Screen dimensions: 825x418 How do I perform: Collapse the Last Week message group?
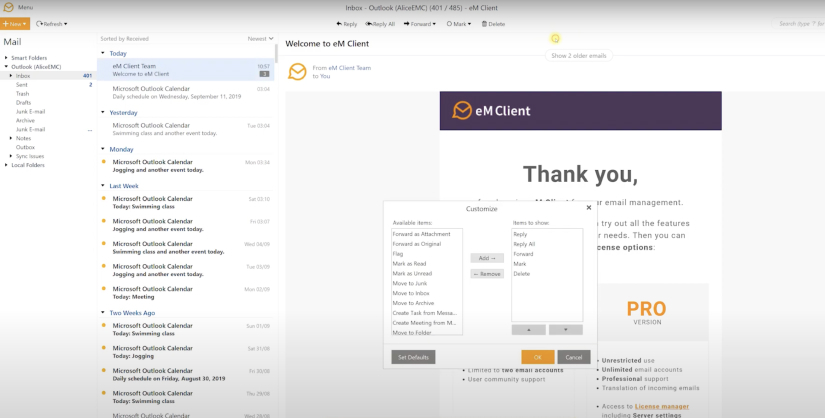(x=103, y=186)
